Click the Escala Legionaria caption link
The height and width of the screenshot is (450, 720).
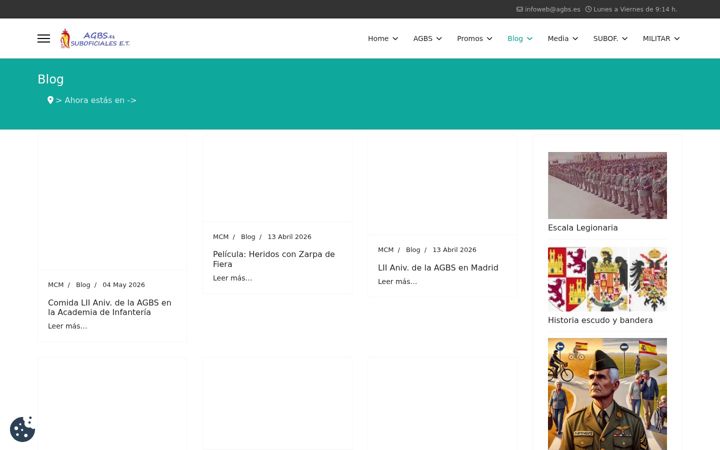[583, 228]
